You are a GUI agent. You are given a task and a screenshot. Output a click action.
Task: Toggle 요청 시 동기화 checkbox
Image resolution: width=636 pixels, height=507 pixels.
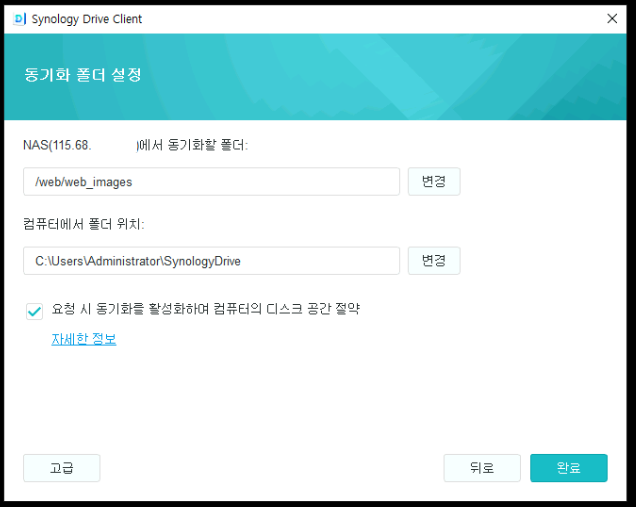[34, 311]
